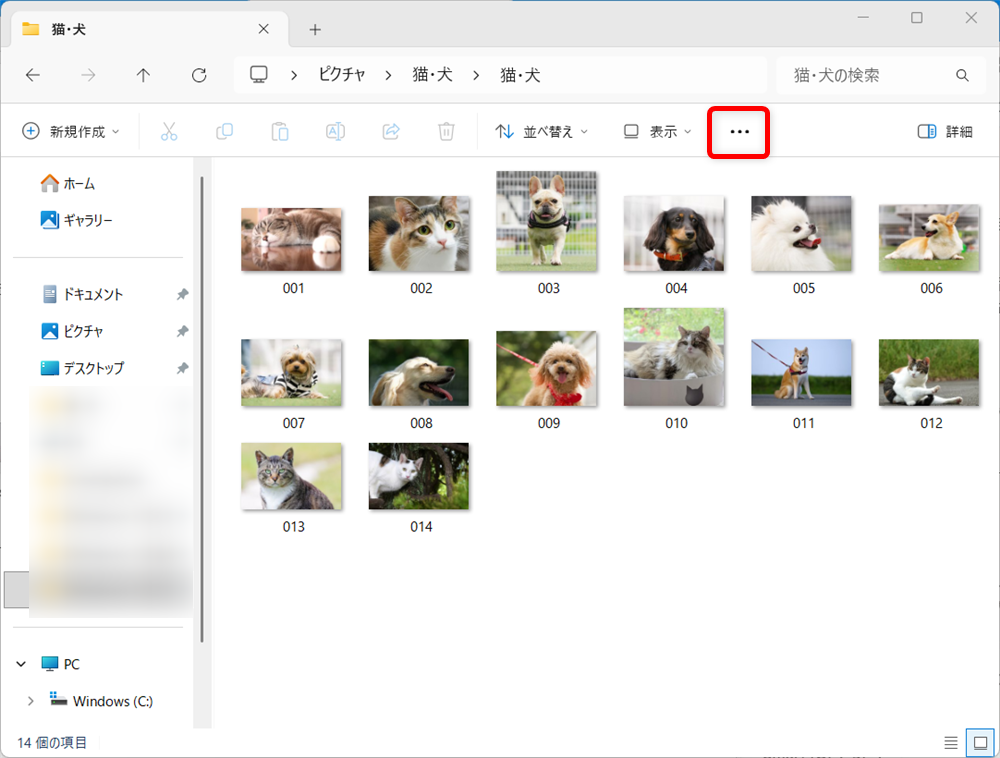Image resolution: width=1000 pixels, height=758 pixels.
Task: Click the Delete icon on the toolbar
Action: 446,130
